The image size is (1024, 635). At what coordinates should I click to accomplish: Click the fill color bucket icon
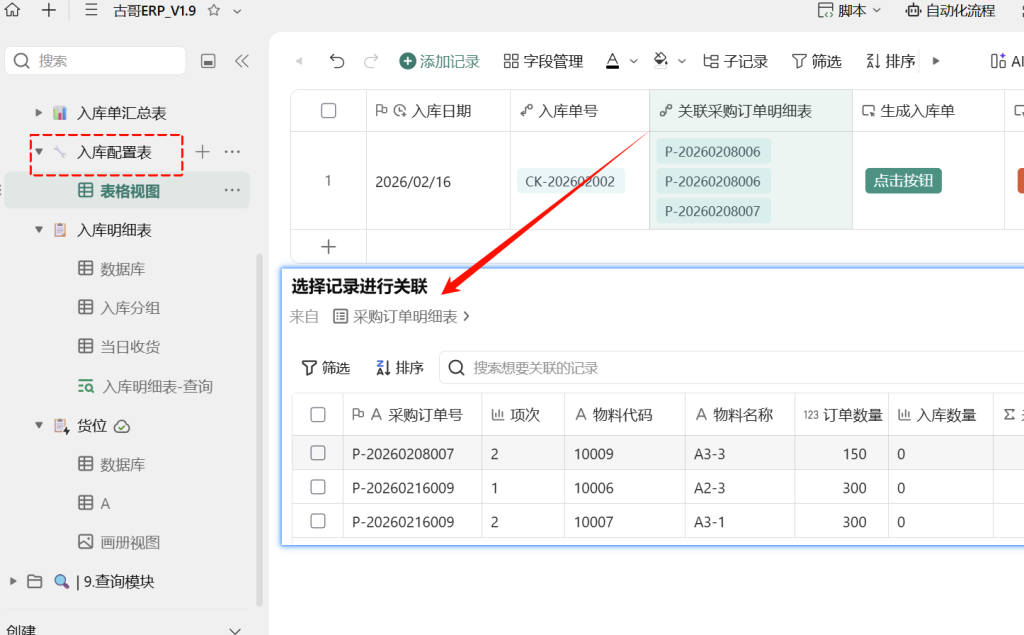coord(660,61)
